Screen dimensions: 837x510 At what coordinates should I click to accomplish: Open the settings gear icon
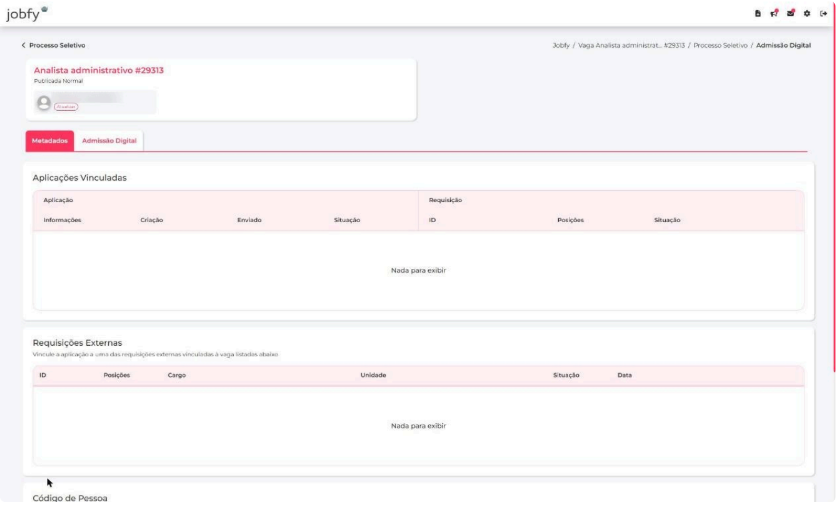[x=807, y=13]
